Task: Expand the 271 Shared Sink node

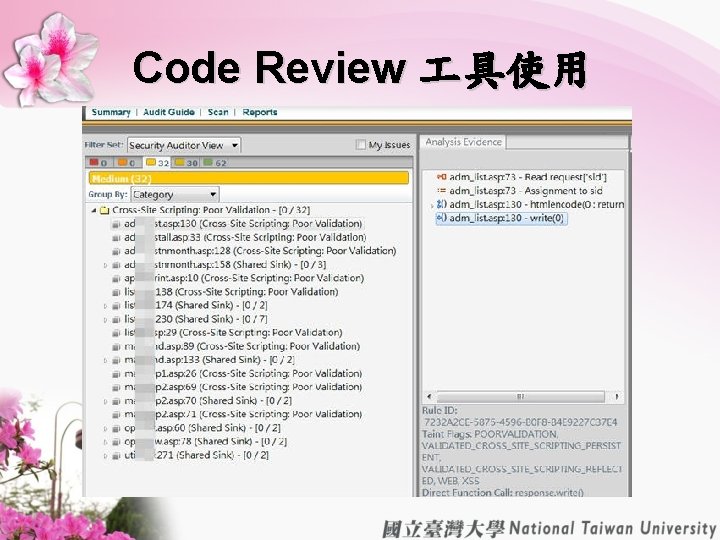Action: point(105,456)
